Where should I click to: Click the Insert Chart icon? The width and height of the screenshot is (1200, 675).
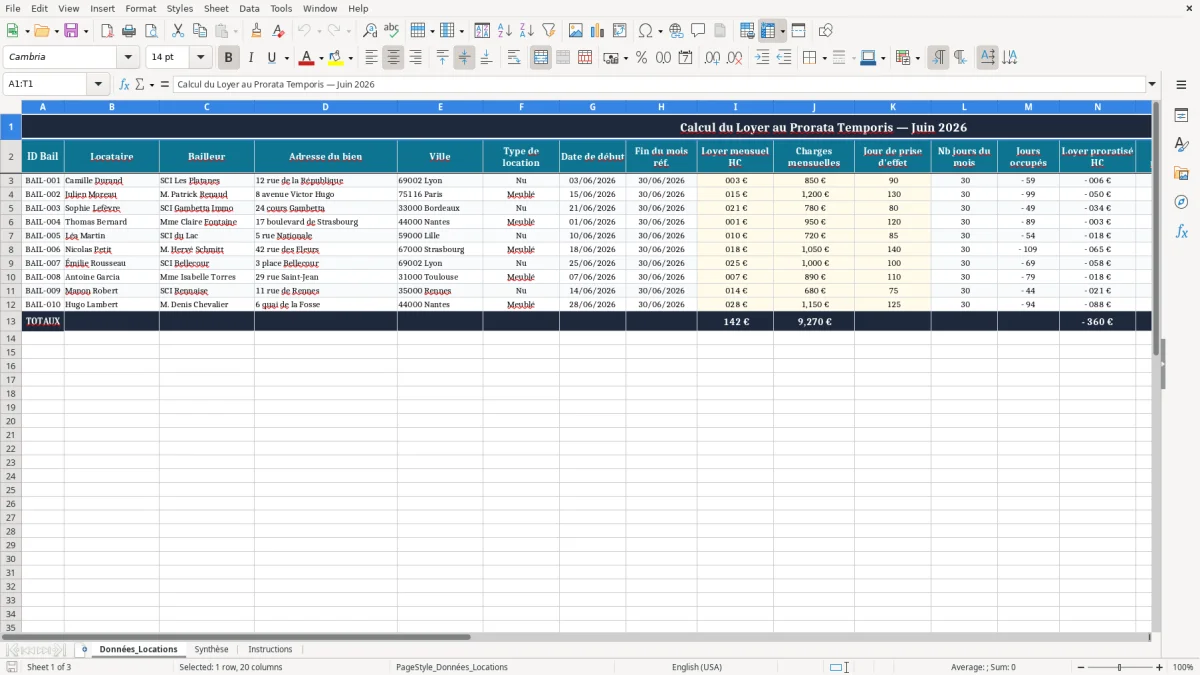[x=598, y=31]
